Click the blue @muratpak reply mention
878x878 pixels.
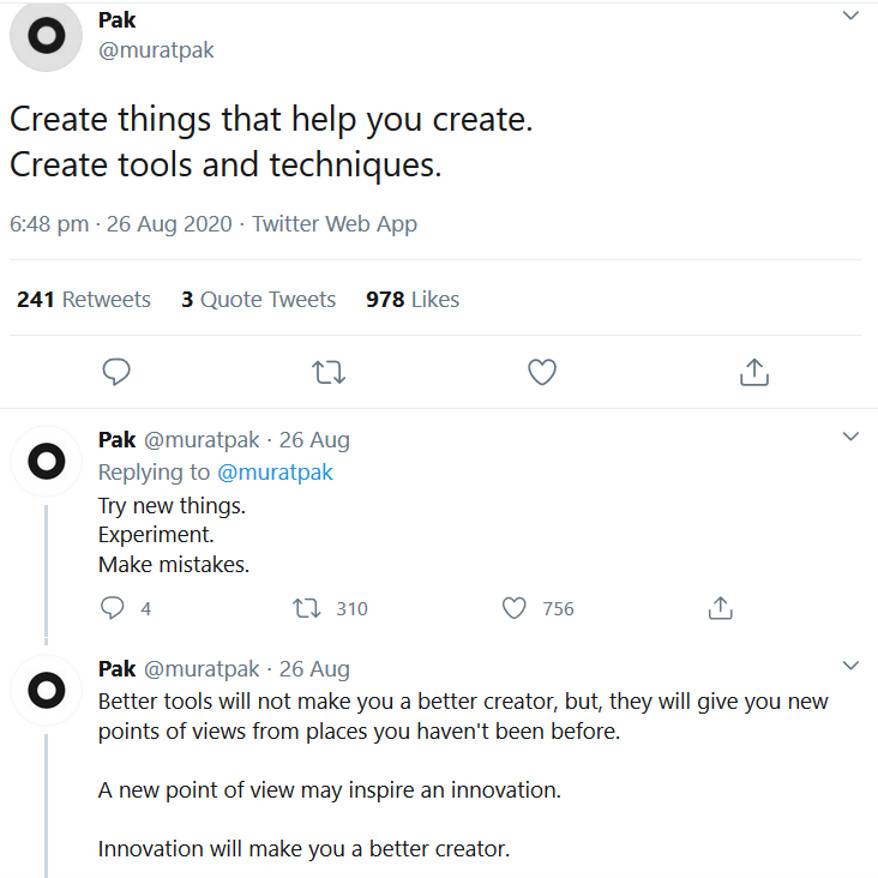[275, 472]
